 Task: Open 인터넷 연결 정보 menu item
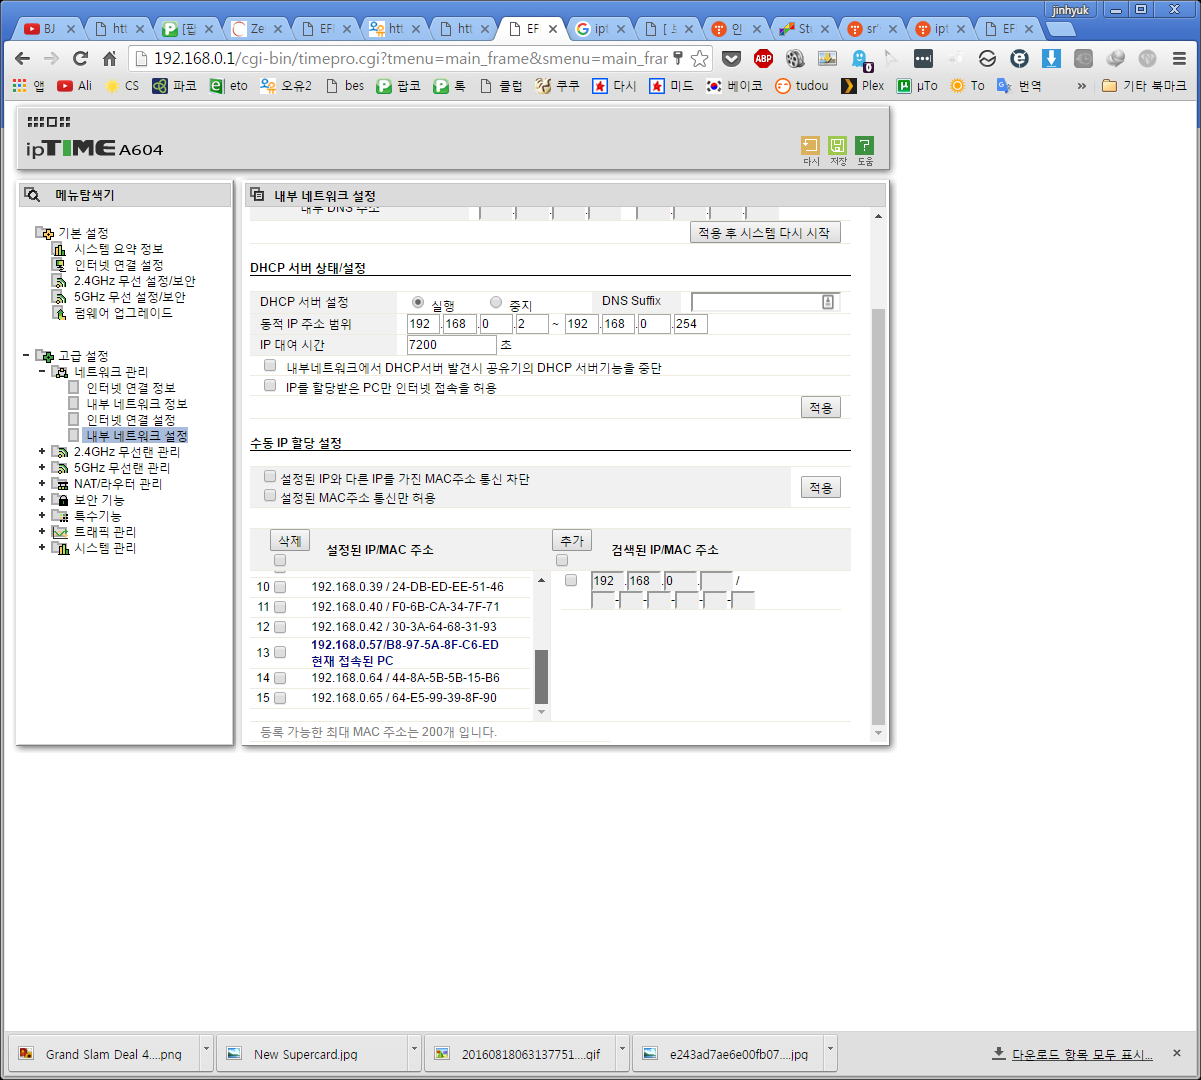click(131, 388)
